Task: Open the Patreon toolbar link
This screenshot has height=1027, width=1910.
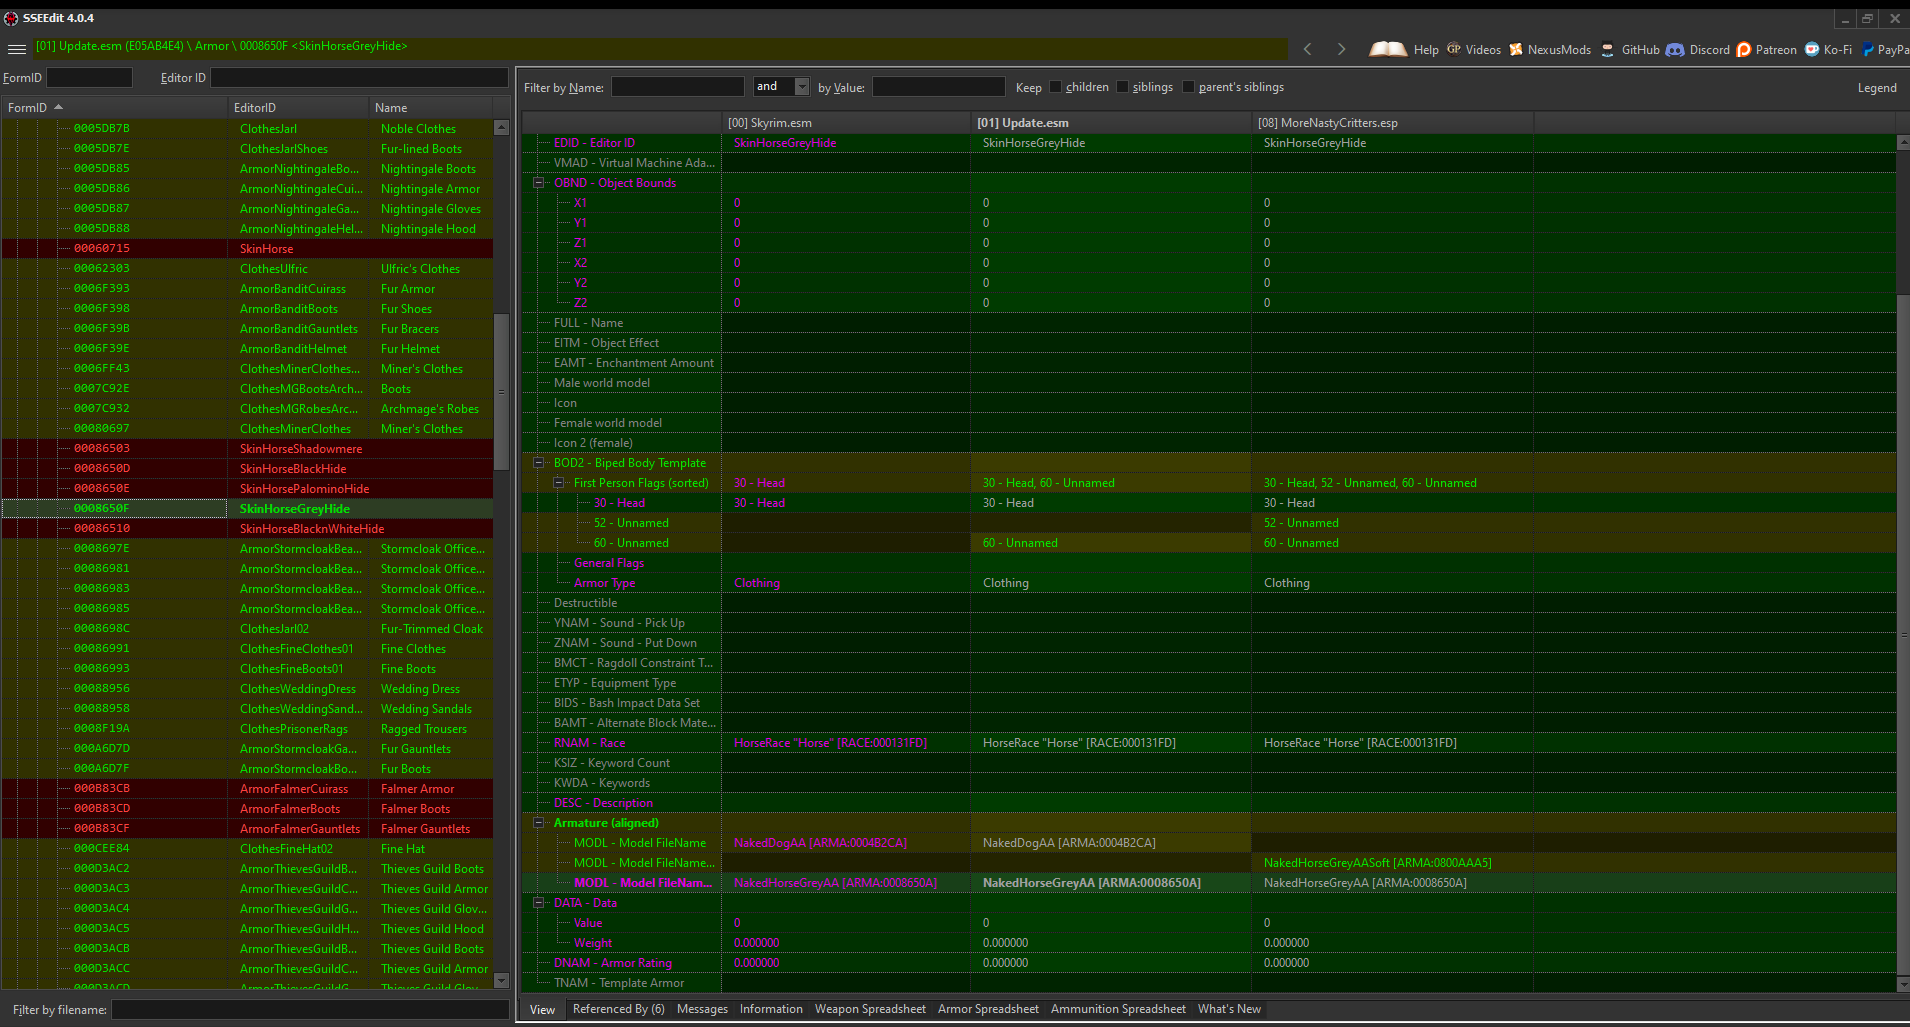Action: coord(1767,49)
